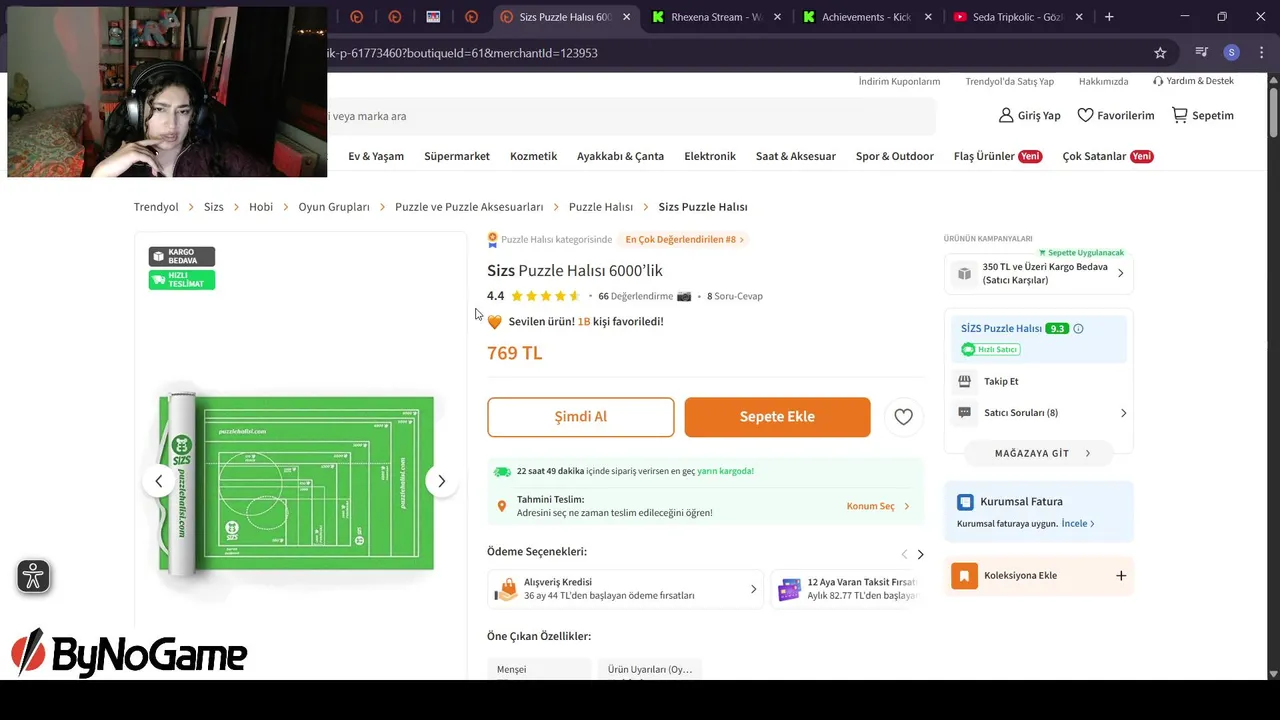1280x720 pixels.
Task: Click Takip Et seller follow
Action: click(1001, 381)
